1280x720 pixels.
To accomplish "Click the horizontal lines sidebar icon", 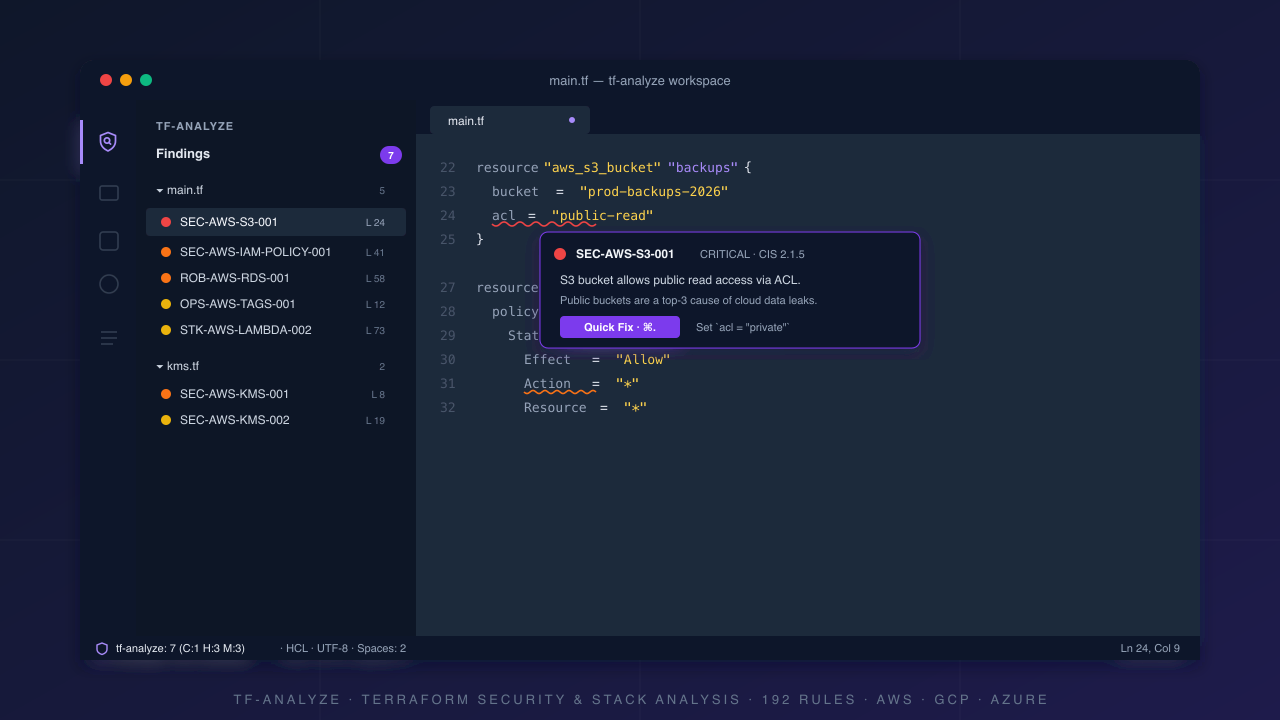I will pyautogui.click(x=109, y=338).
